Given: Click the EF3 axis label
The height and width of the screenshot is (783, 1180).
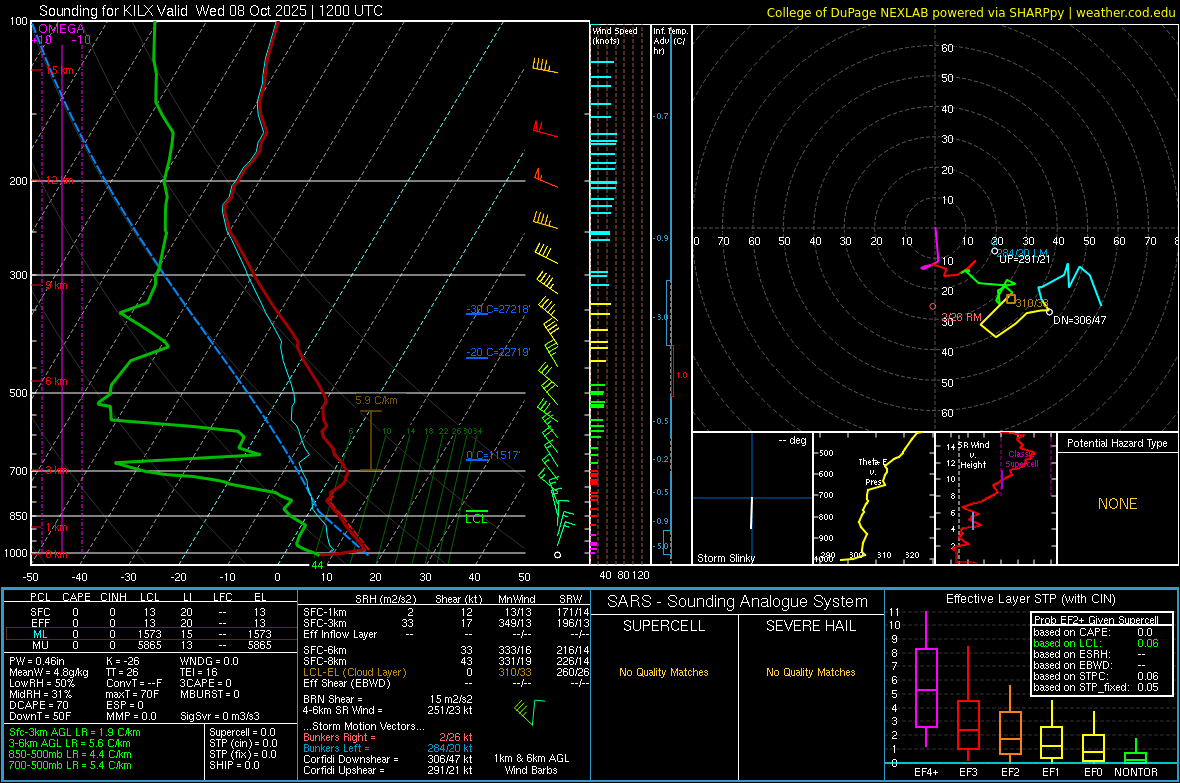Looking at the screenshot, I should click(969, 772).
